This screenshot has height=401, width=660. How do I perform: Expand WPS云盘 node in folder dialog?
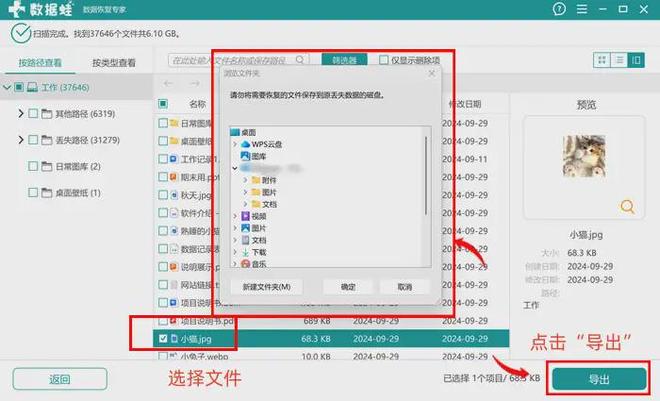(235, 144)
